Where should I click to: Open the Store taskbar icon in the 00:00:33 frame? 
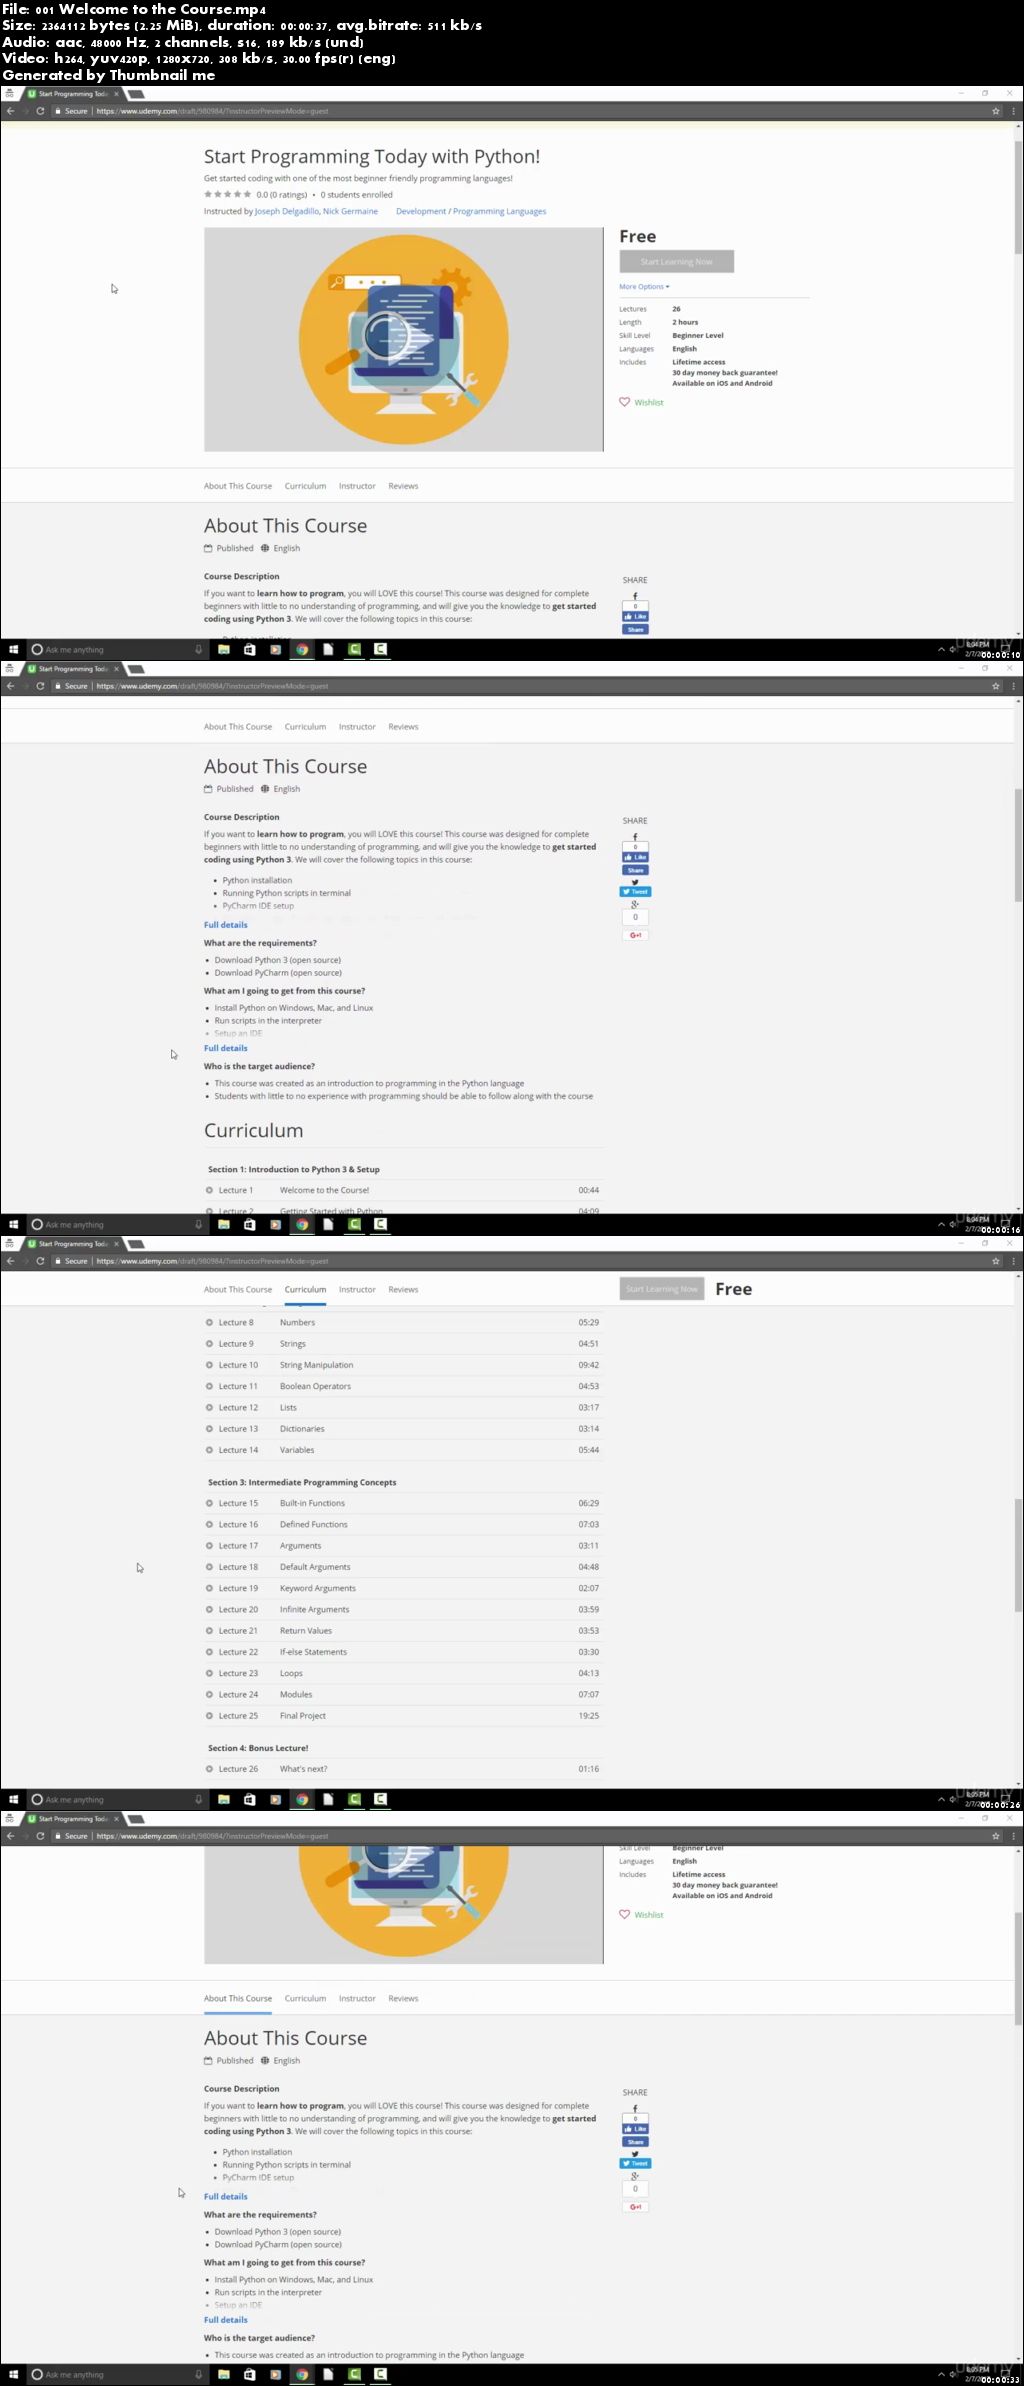click(250, 2374)
